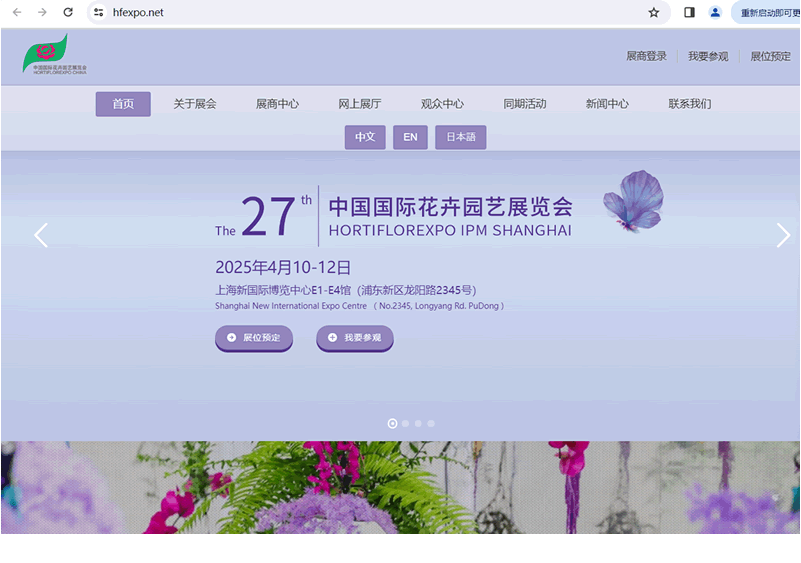The image size is (801, 563).
Task: Click the 我要参观 banner button
Action: (x=355, y=338)
